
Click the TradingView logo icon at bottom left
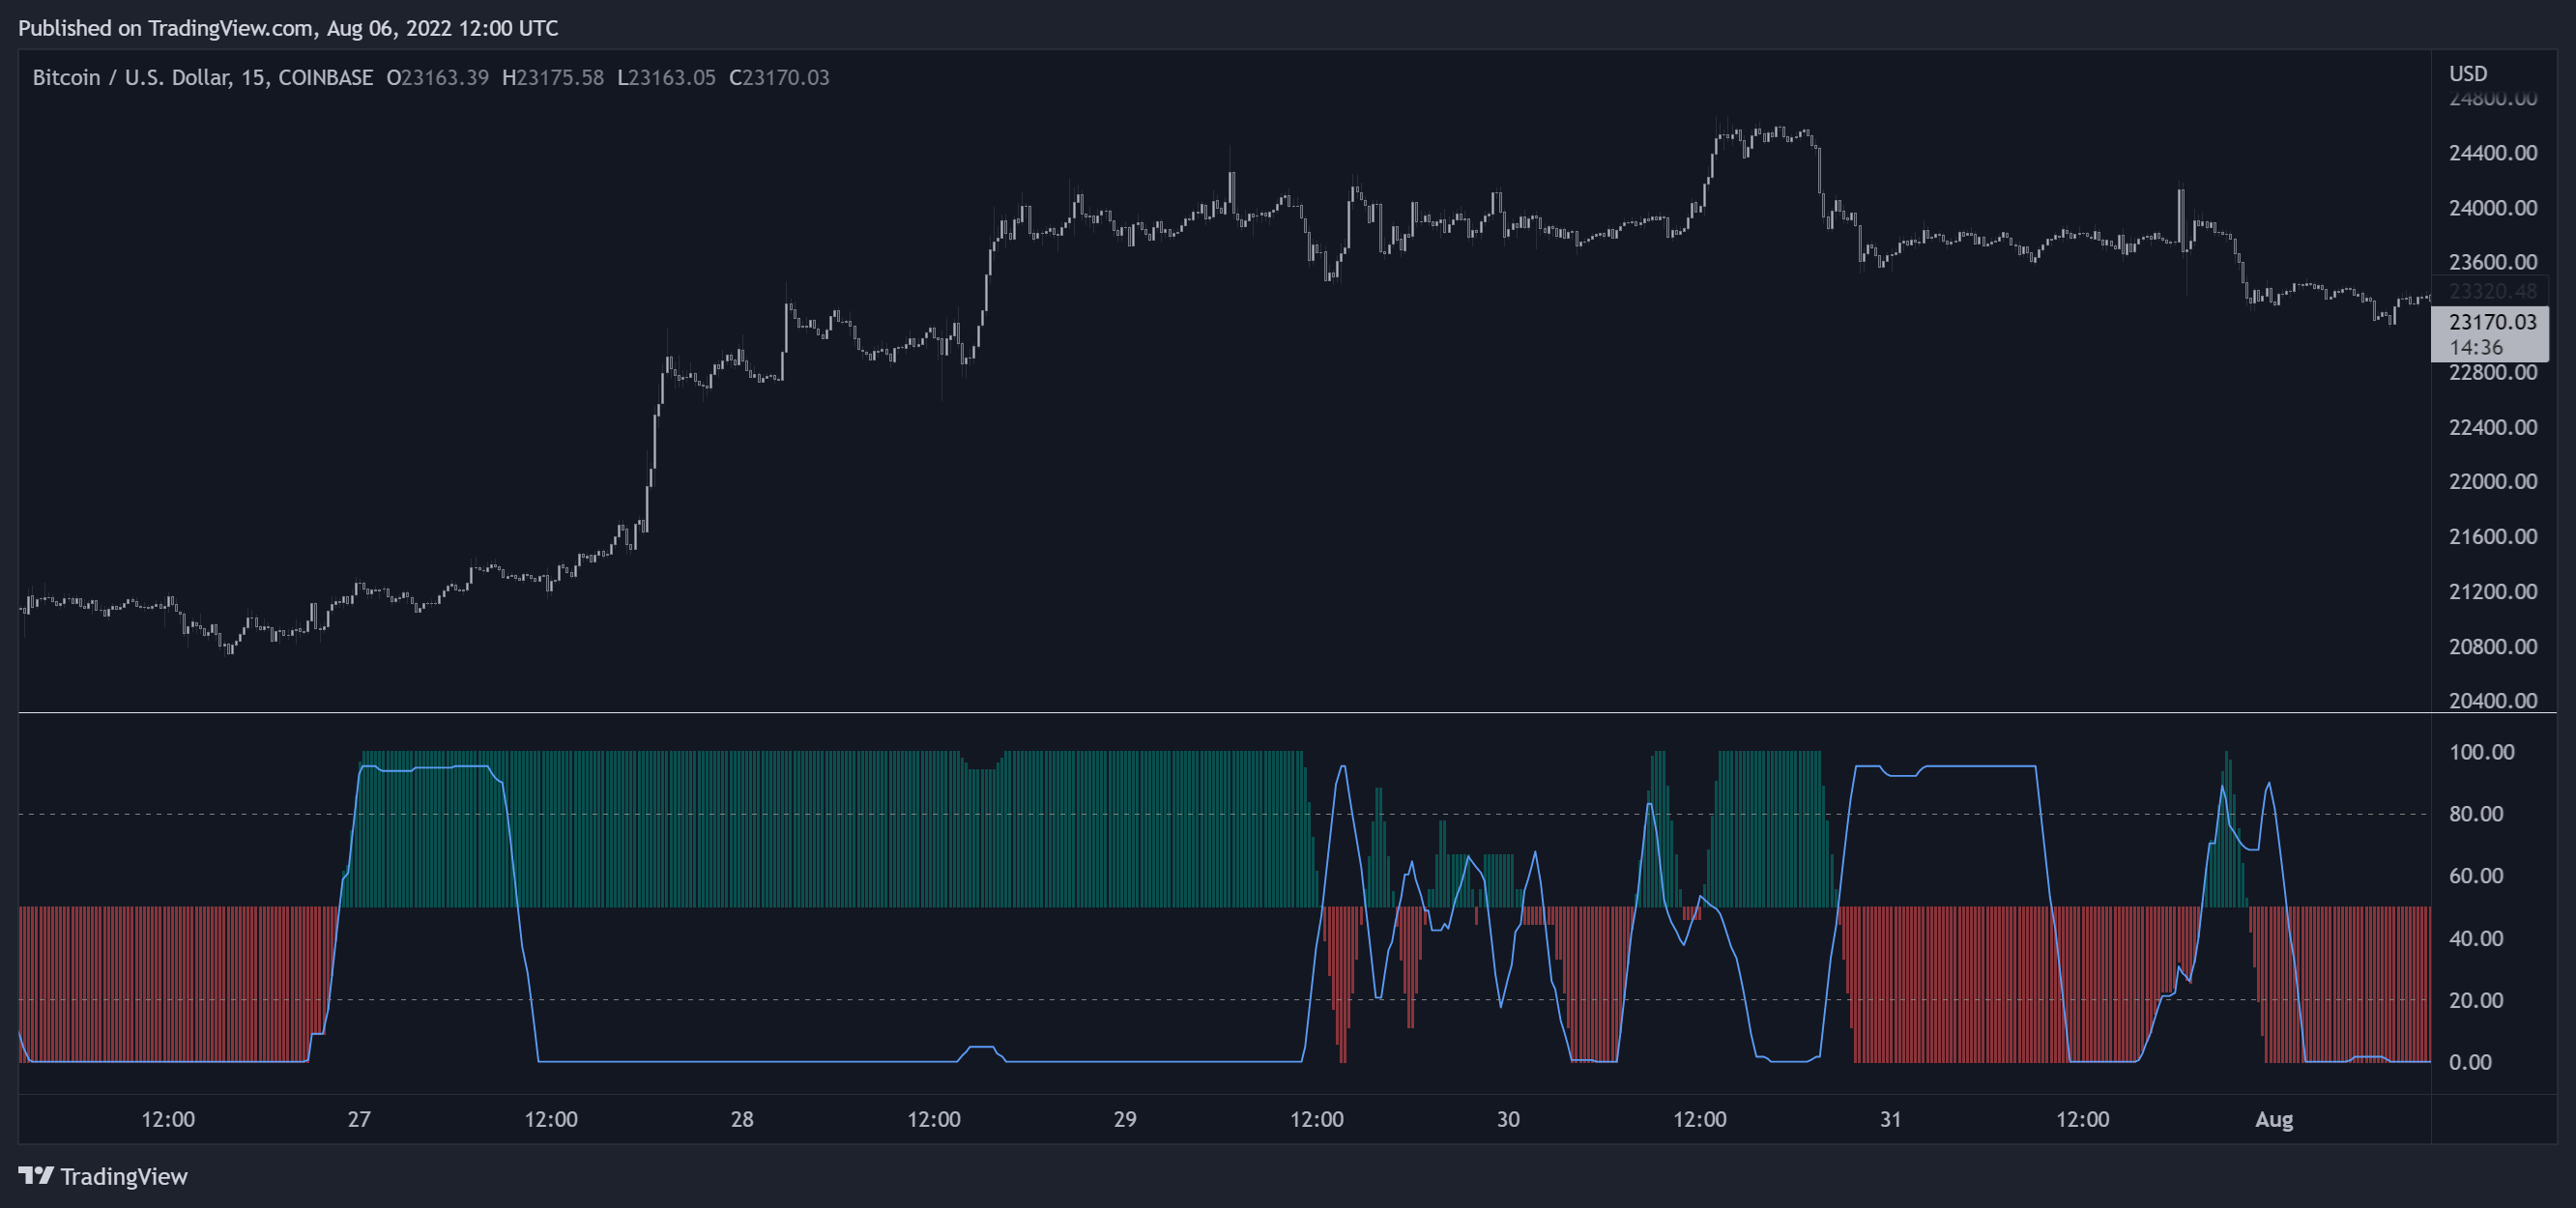pos(35,1175)
